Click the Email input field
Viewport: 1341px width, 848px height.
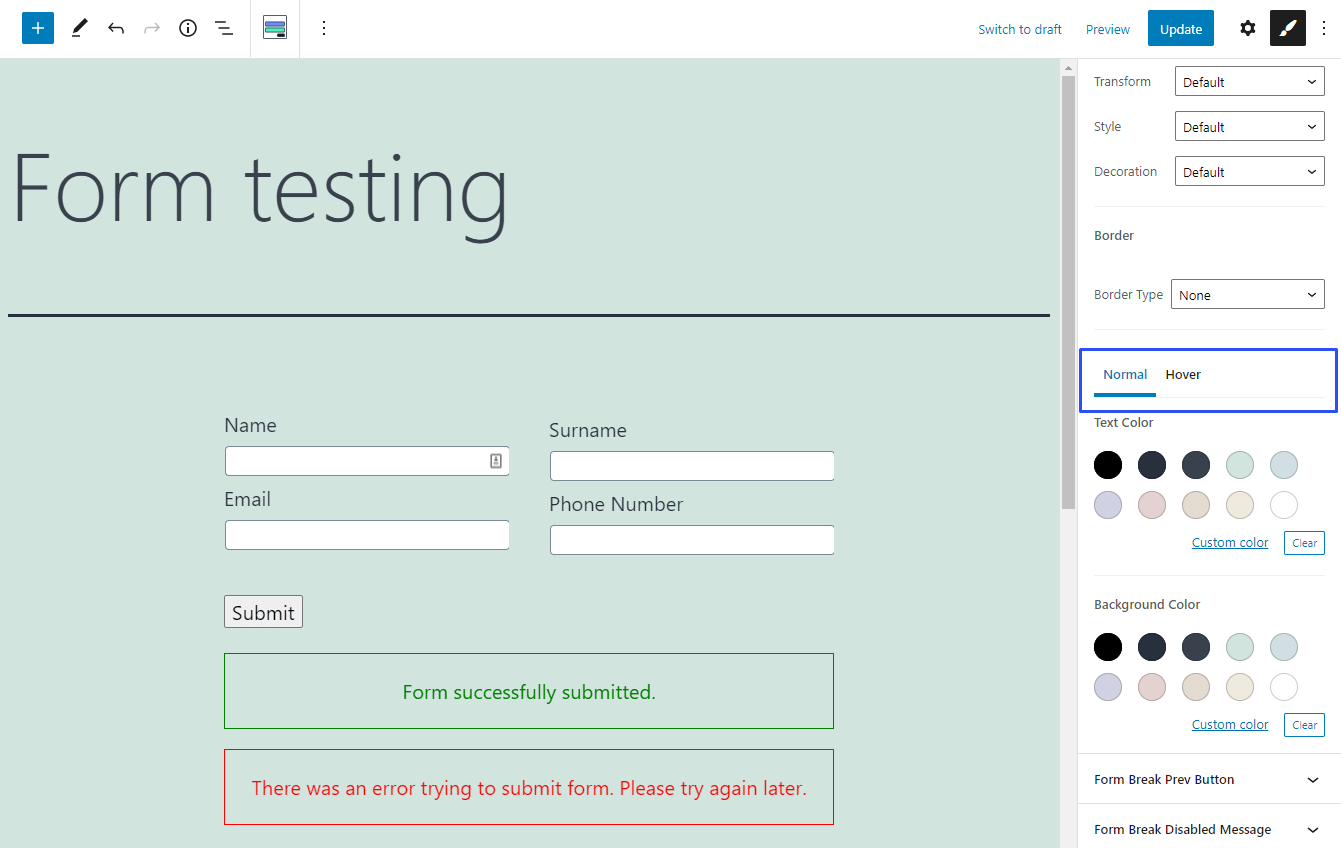367,535
